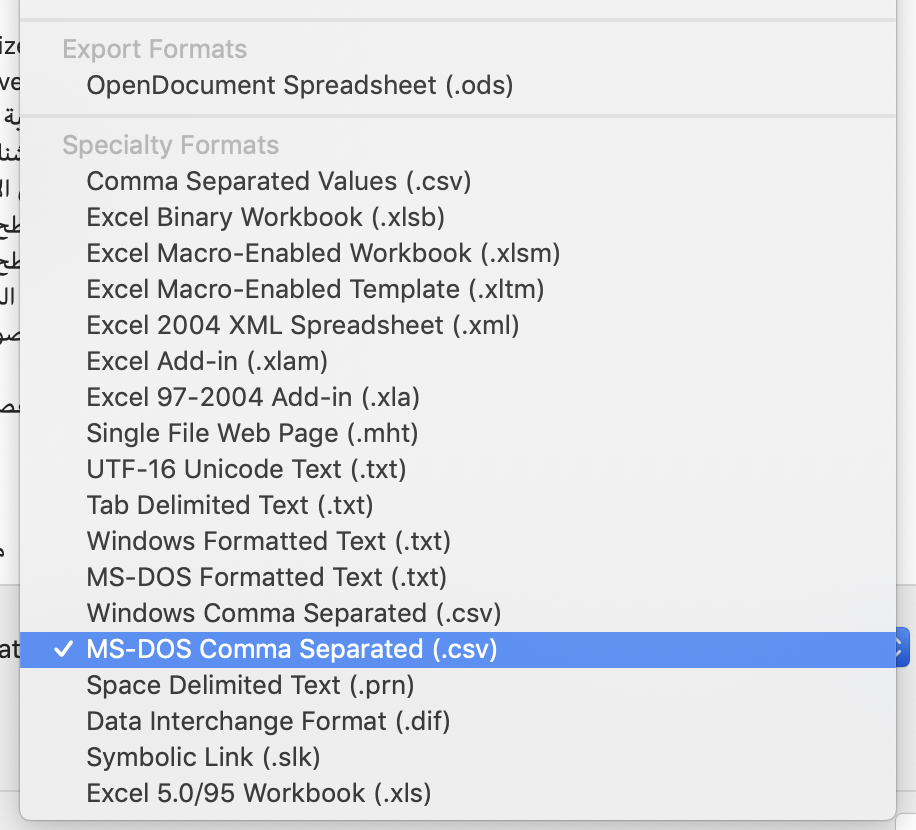
Task: Select Symbolic Link (.slk) format
Action: point(203,757)
